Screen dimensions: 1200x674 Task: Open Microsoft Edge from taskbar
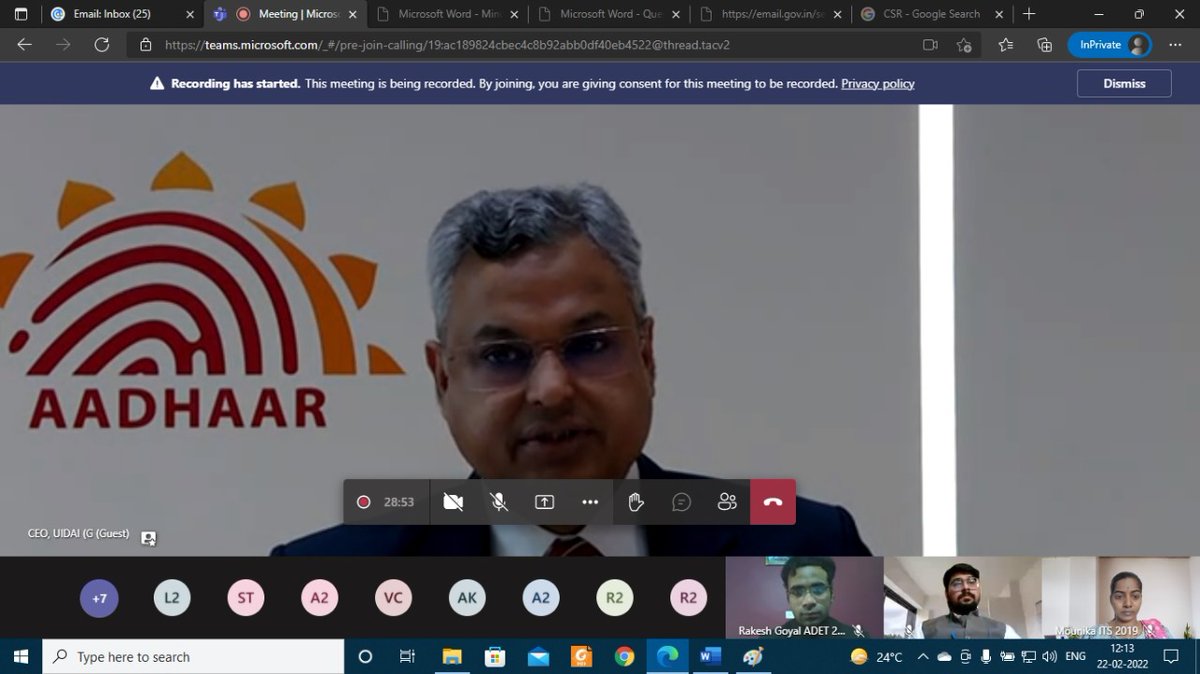coord(667,657)
